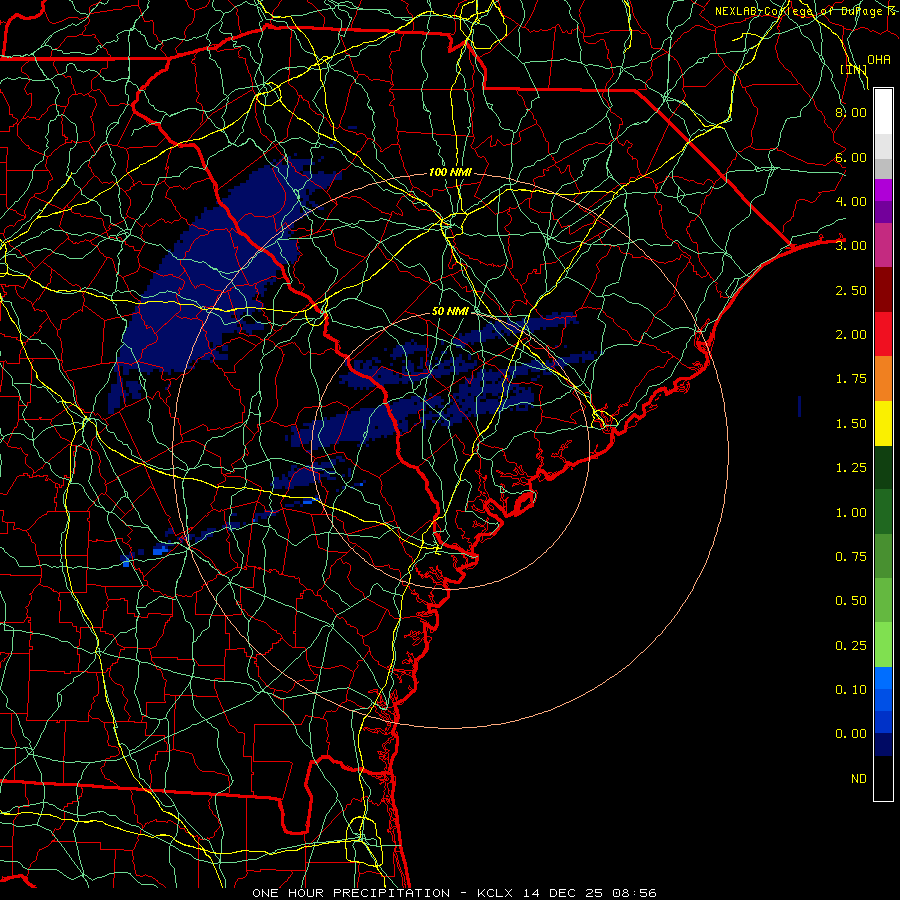Click the '6.00' legend value
The width and height of the screenshot is (900, 900).
pyautogui.click(x=851, y=157)
